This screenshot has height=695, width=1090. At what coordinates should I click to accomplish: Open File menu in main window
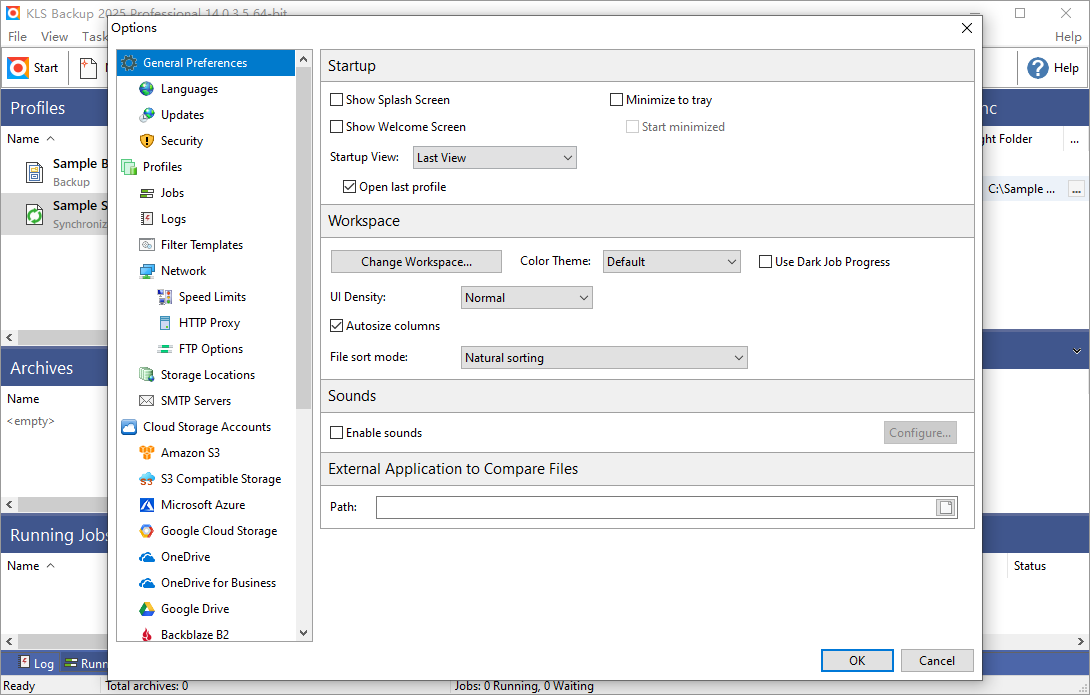pos(17,37)
